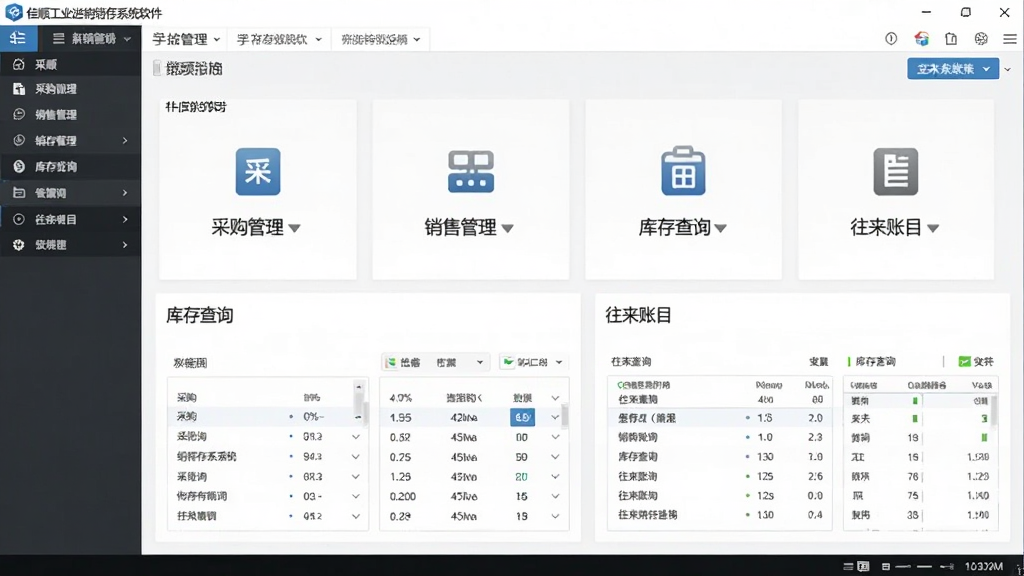Click the green bar in the 夹夫 row
This screenshot has height=576, width=1024.
click(915, 419)
